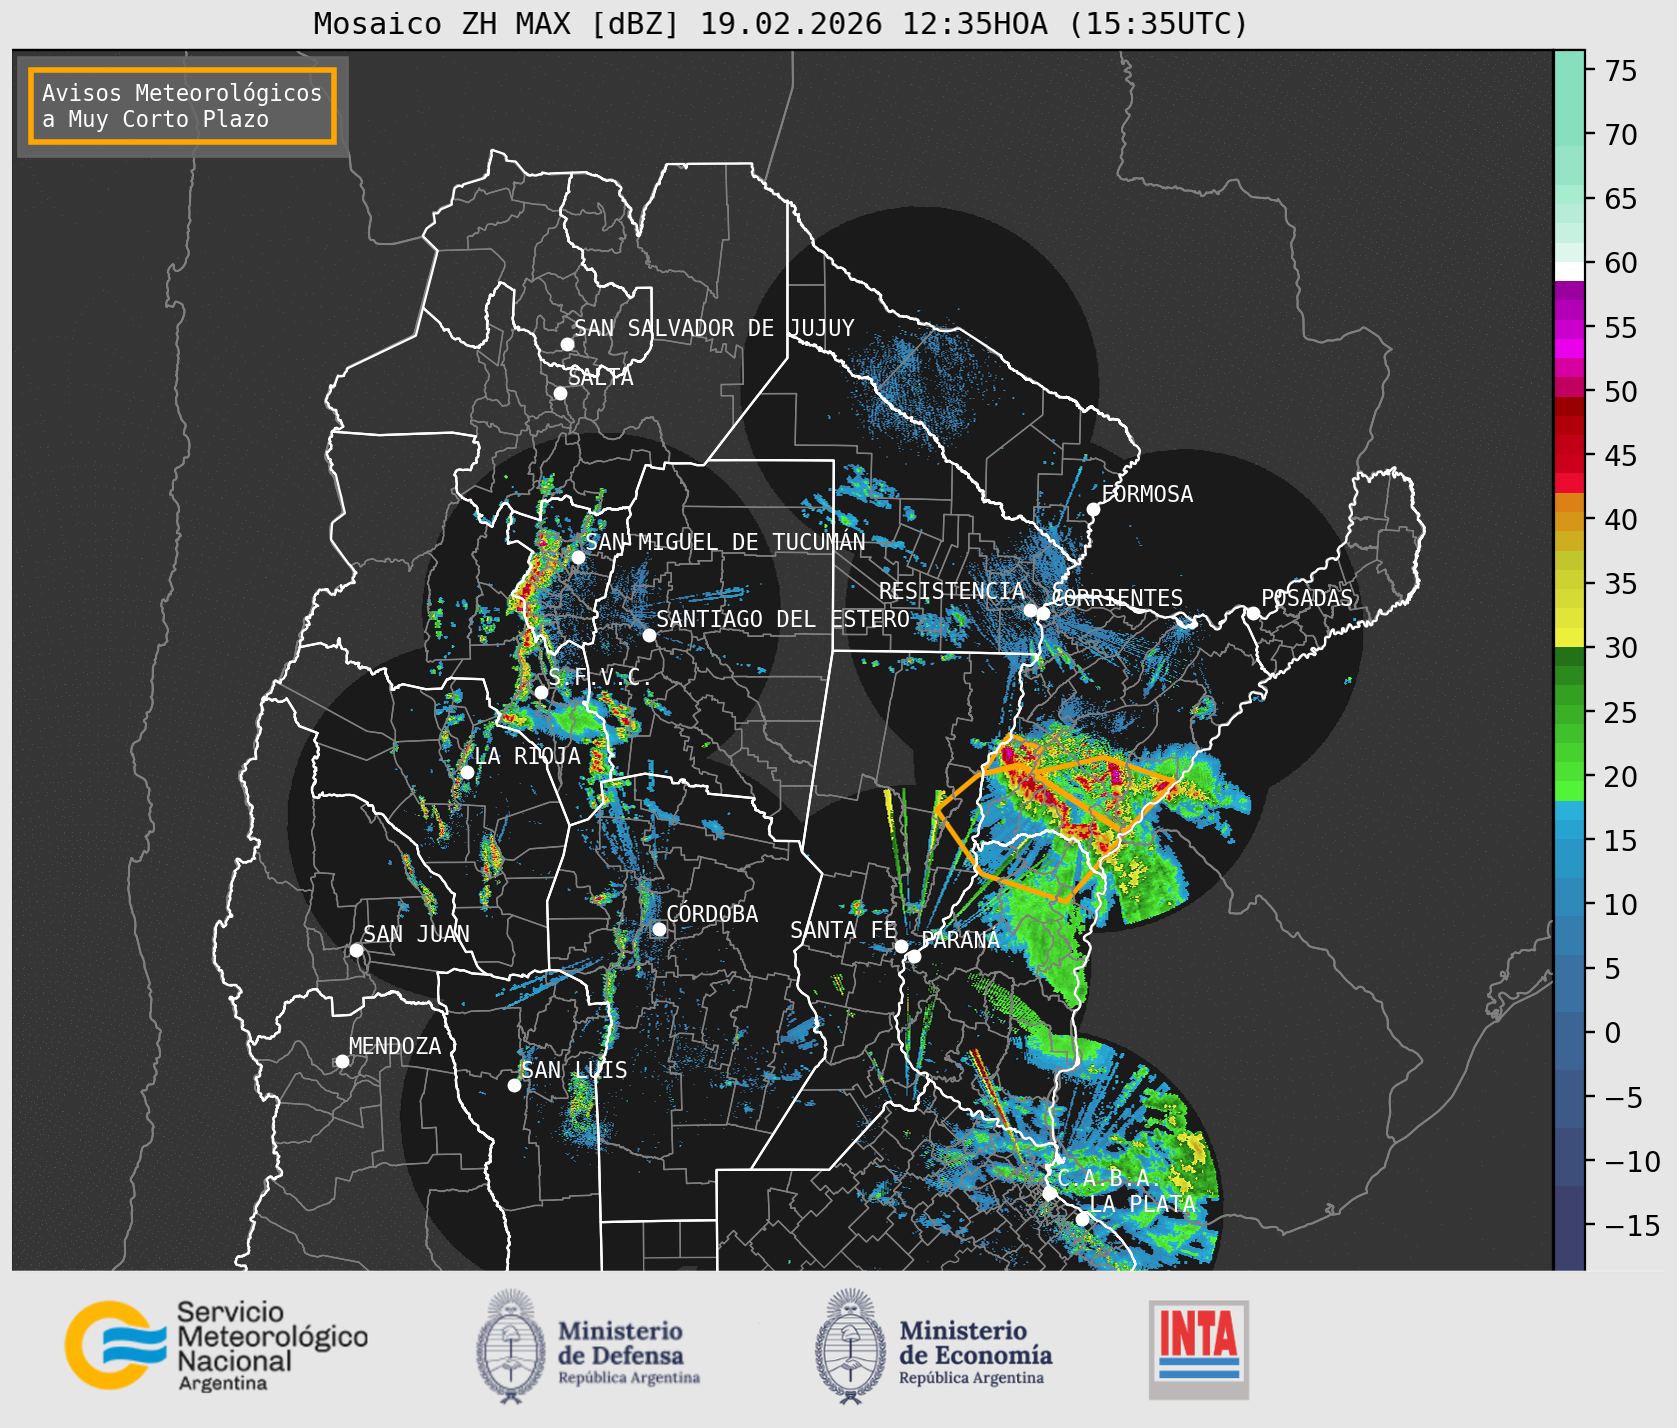This screenshot has height=1428, width=1677.
Task: Click the 0 label on the colorbar
Action: point(1612,1033)
